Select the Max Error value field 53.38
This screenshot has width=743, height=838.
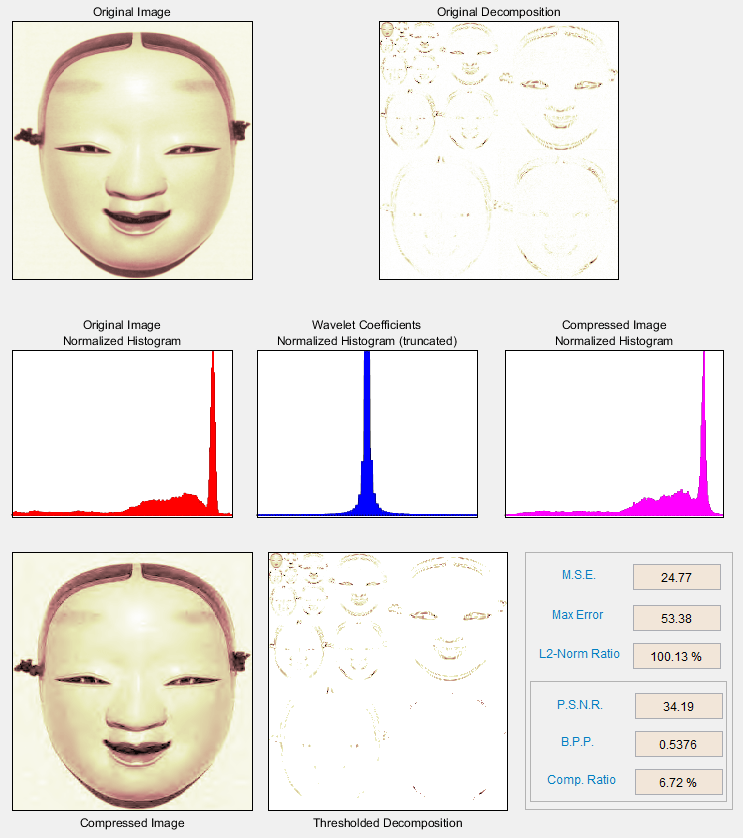(677, 618)
